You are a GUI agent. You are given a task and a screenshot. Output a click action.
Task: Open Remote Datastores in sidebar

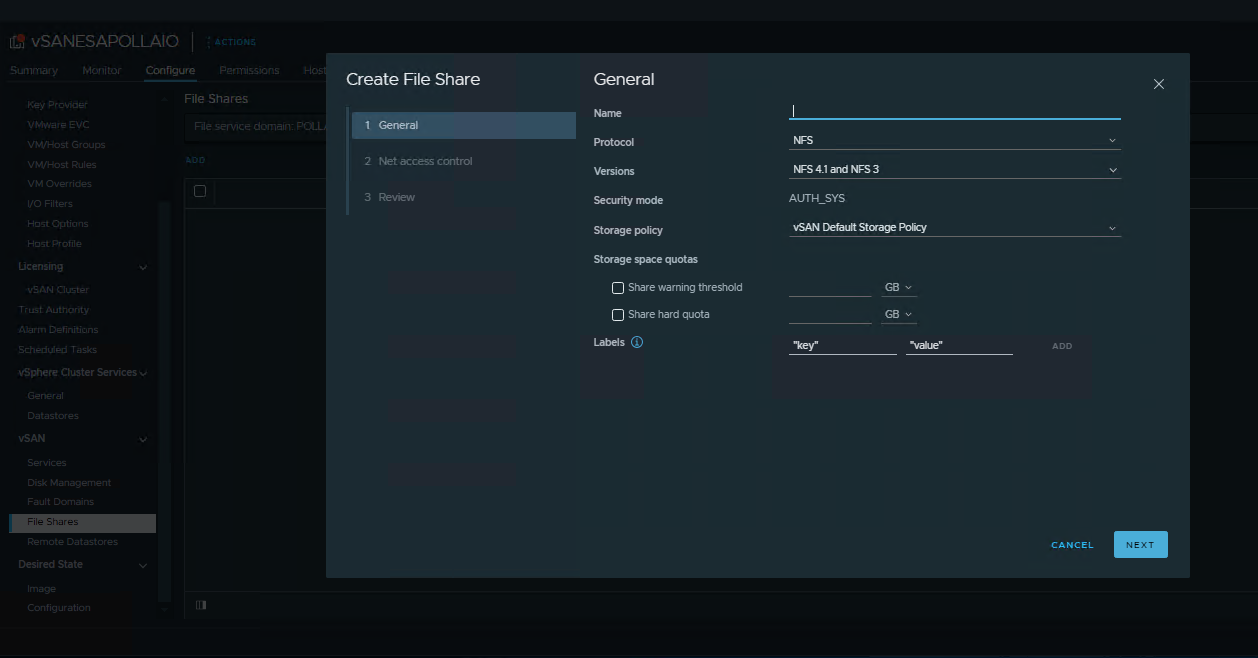72,542
